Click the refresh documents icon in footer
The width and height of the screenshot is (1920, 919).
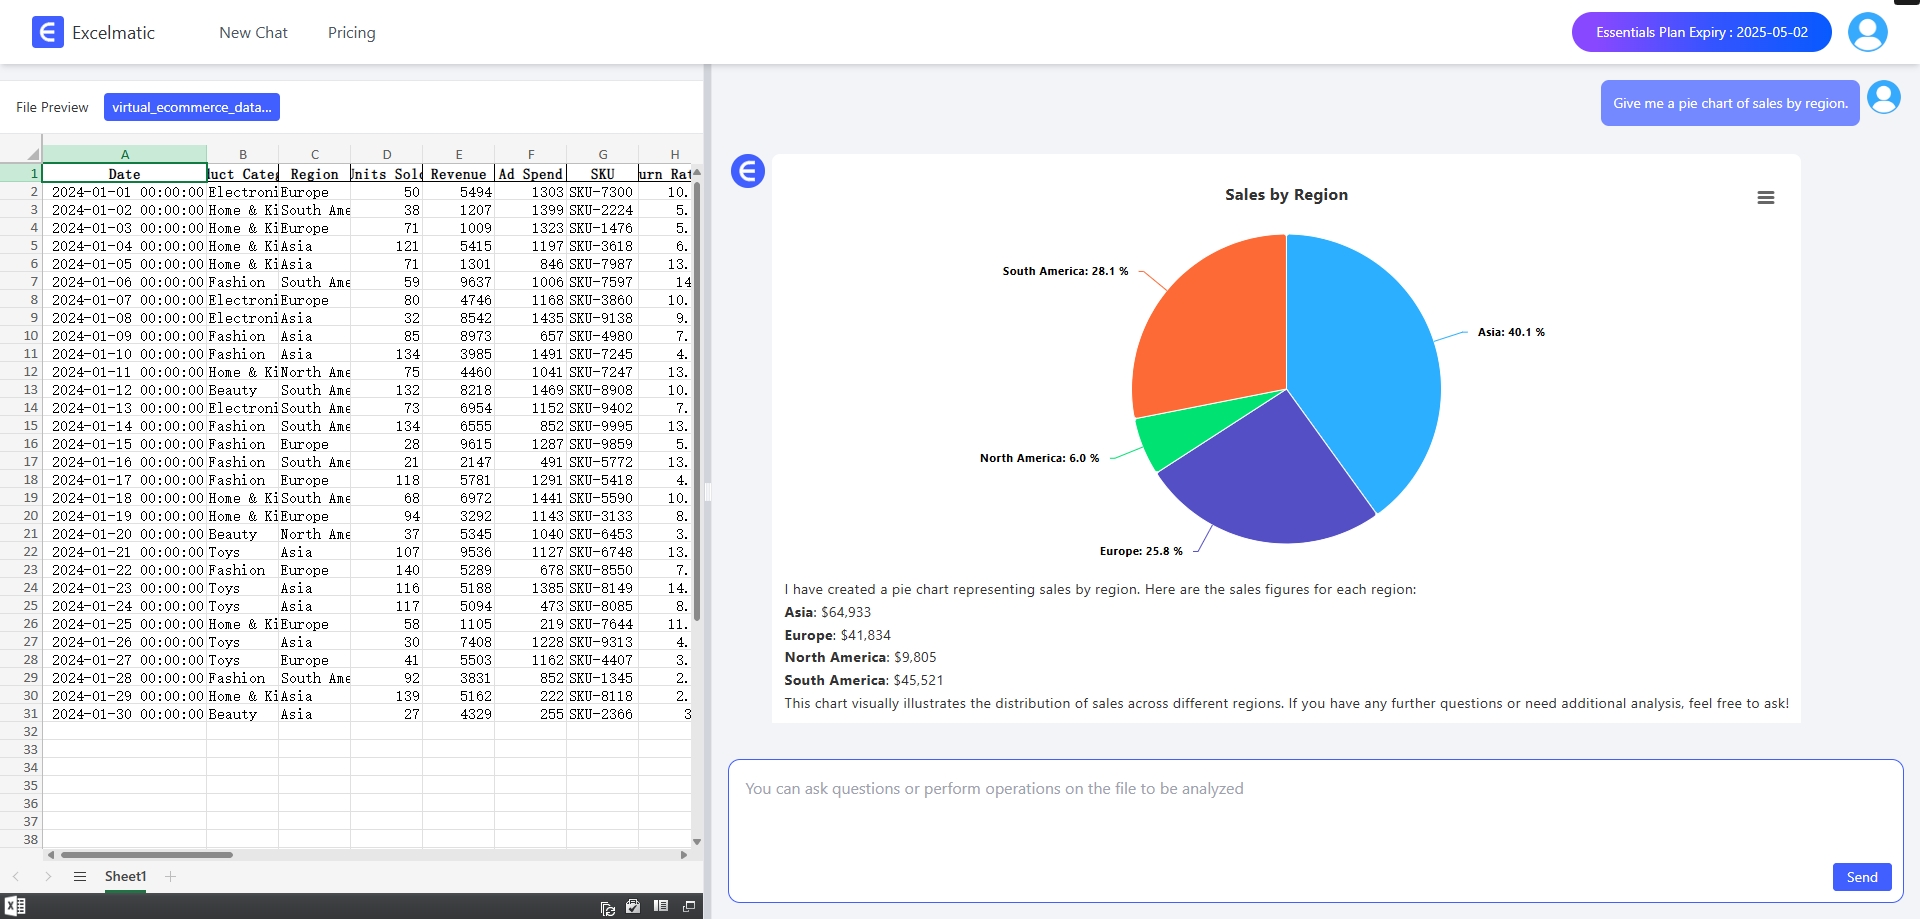point(607,907)
